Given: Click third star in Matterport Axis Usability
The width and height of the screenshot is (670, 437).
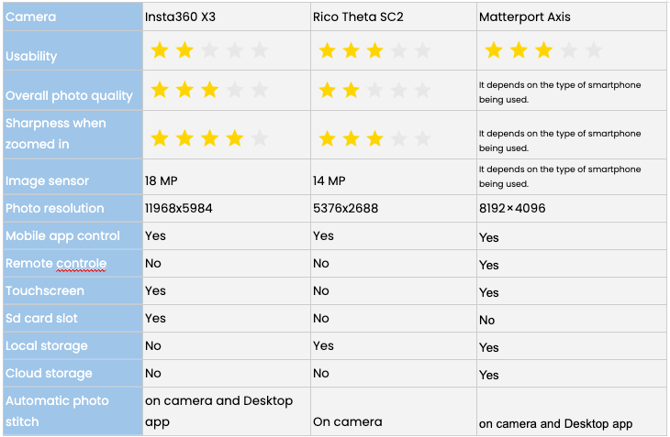Looking at the screenshot, I should (543, 51).
